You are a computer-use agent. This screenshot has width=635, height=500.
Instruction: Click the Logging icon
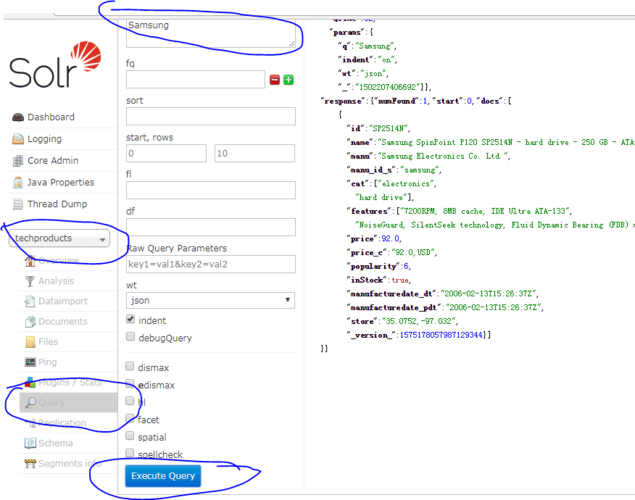(x=18, y=139)
